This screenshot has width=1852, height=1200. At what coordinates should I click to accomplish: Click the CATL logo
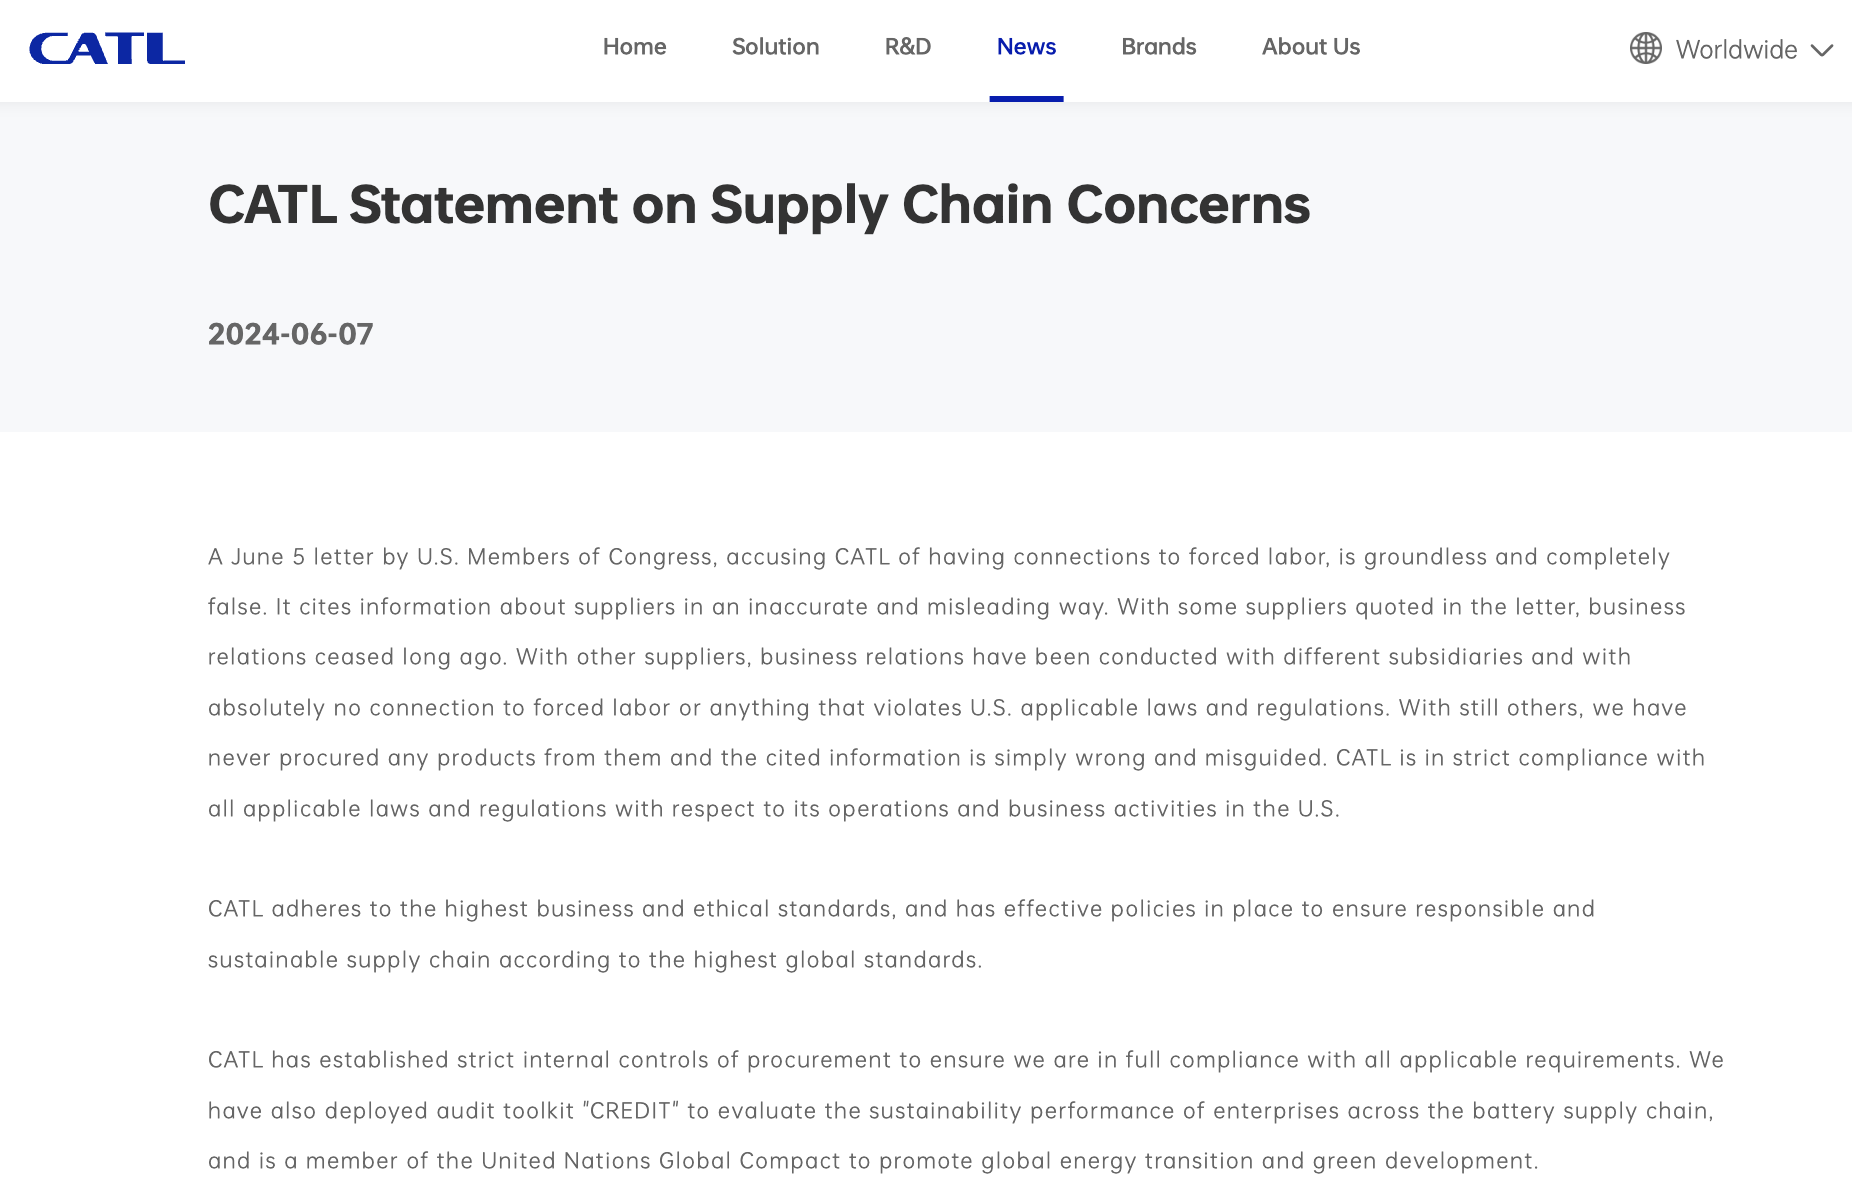[x=107, y=48]
